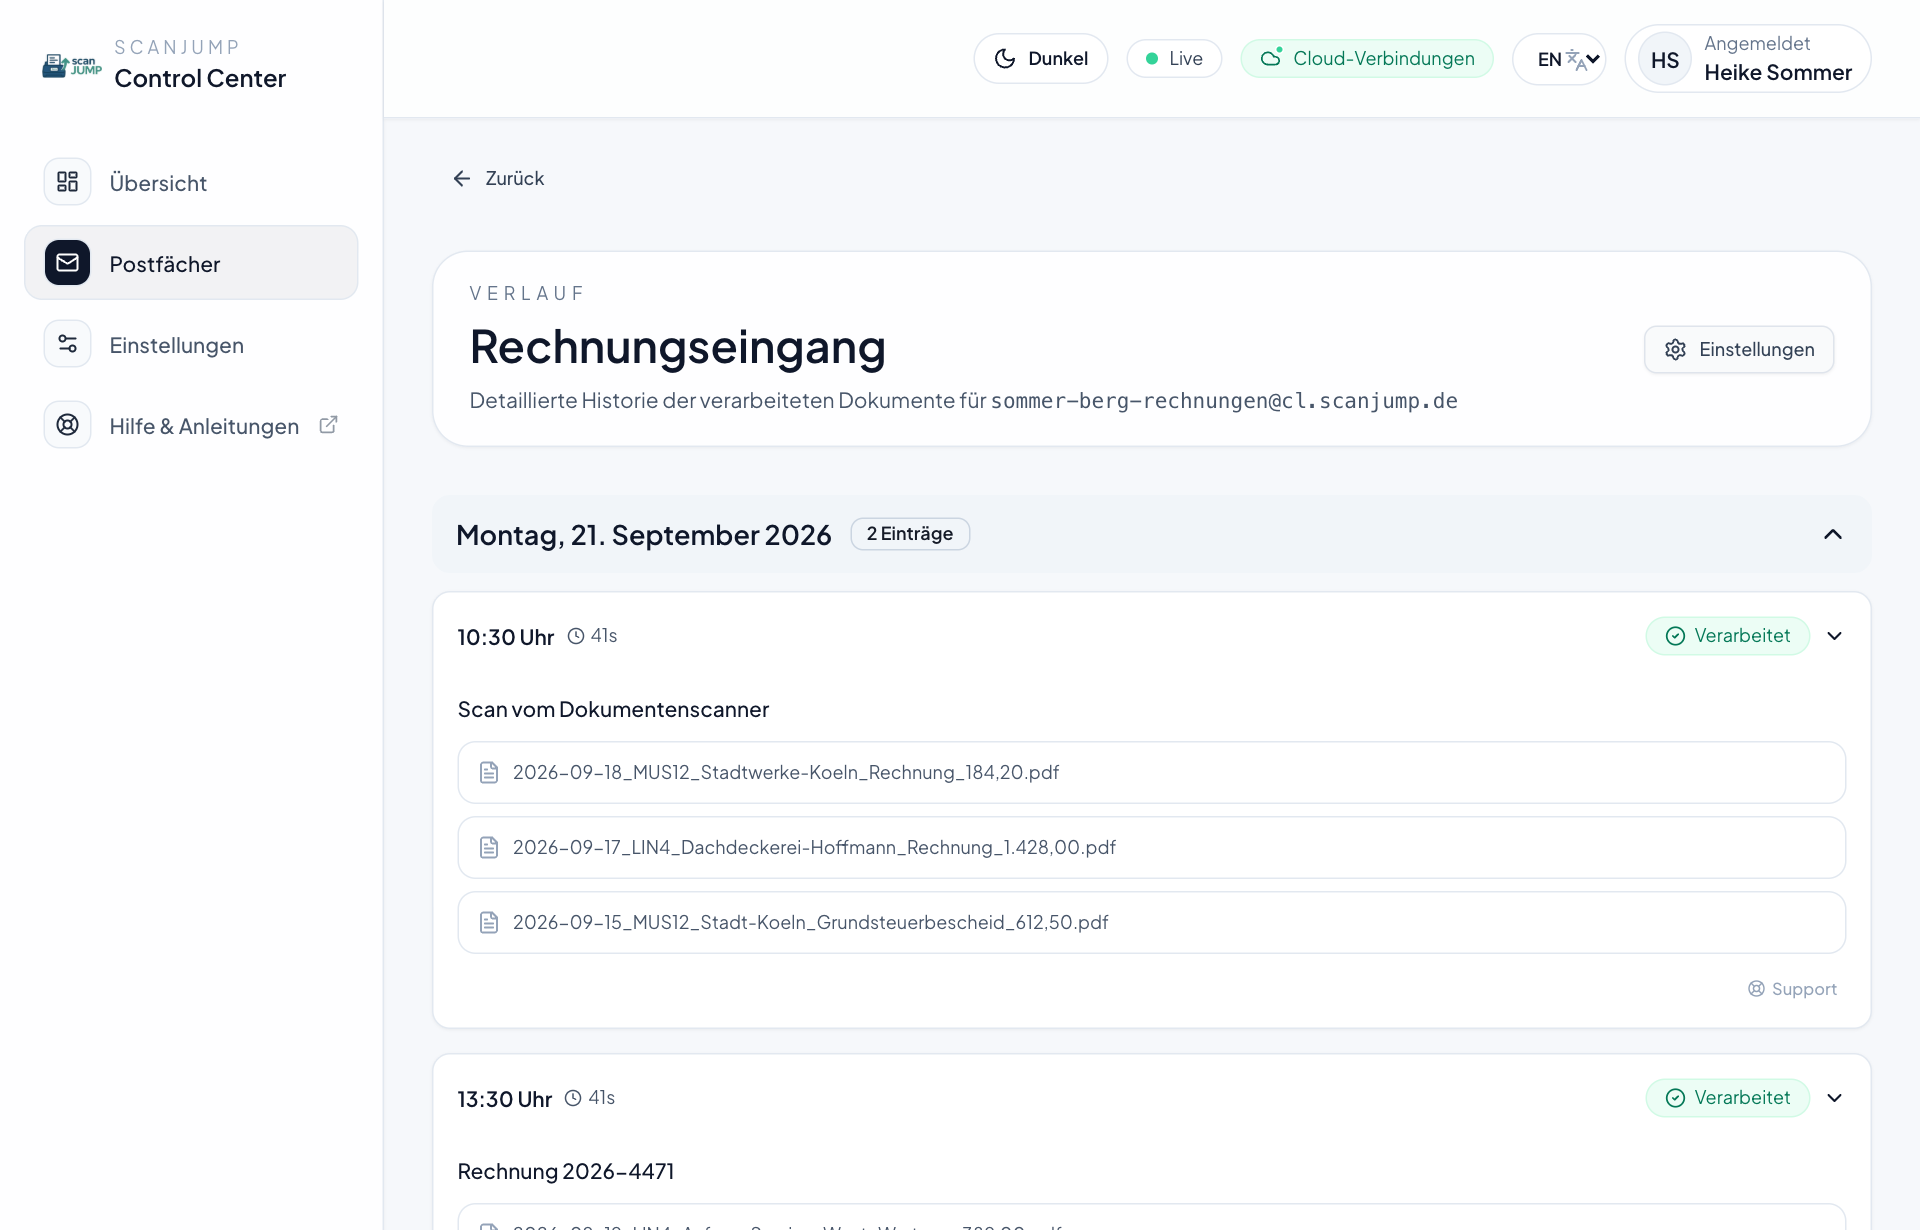Click the 13:30 Uhr time label
This screenshot has height=1230, width=1920.
click(x=504, y=1099)
